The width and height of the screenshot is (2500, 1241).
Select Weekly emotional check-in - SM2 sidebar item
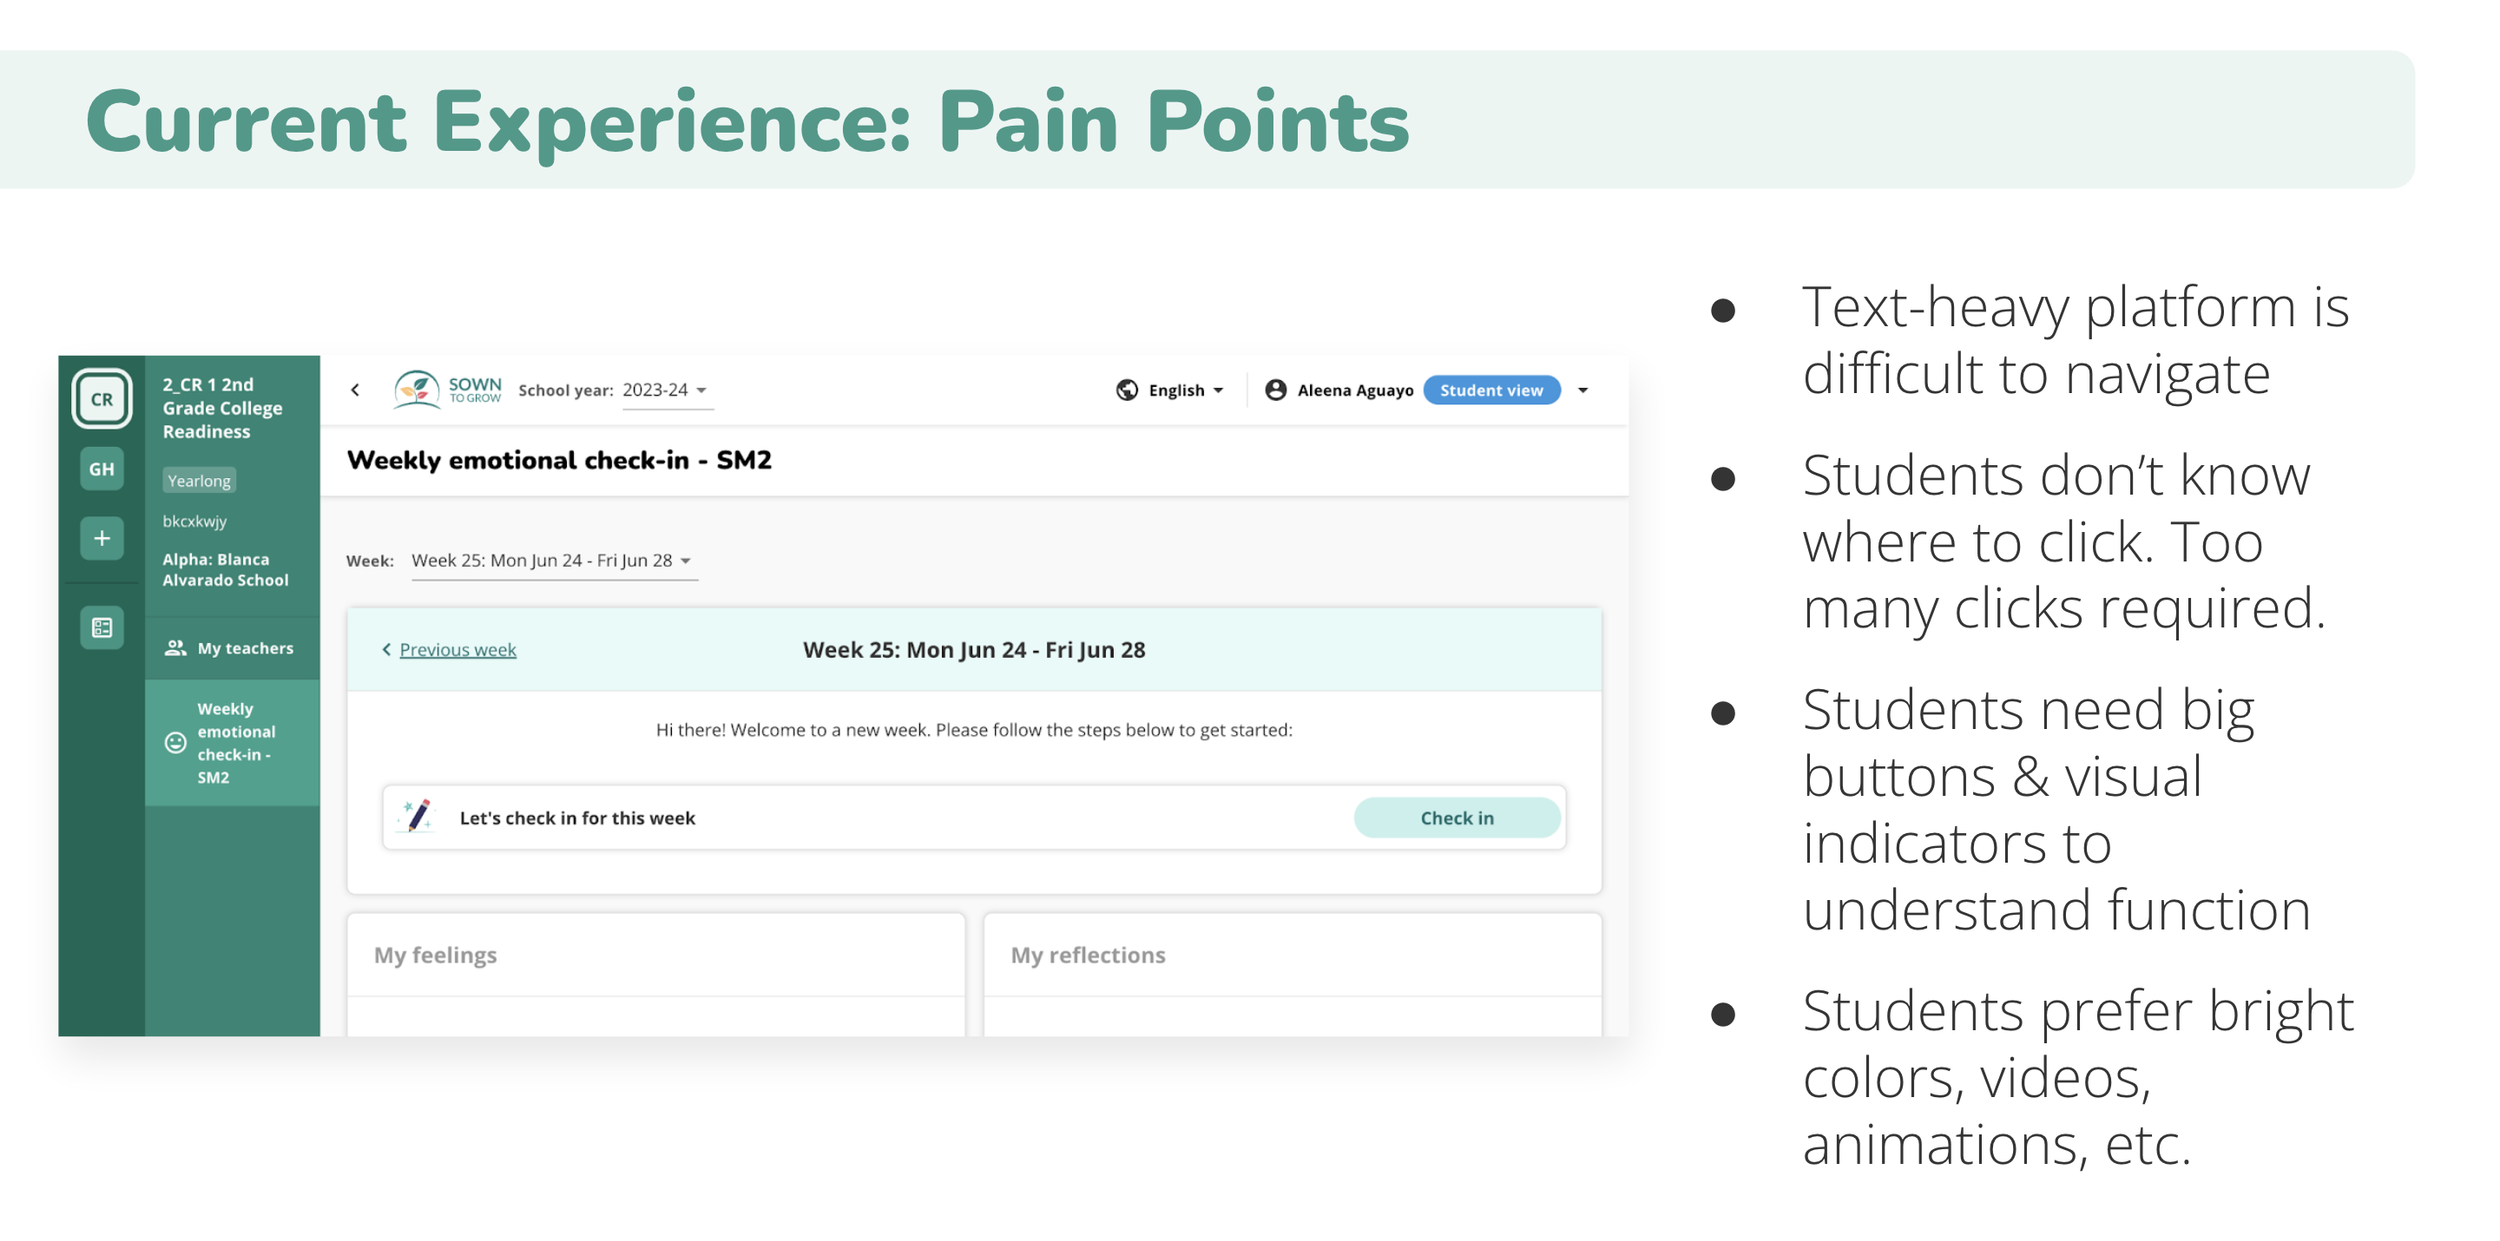232,743
